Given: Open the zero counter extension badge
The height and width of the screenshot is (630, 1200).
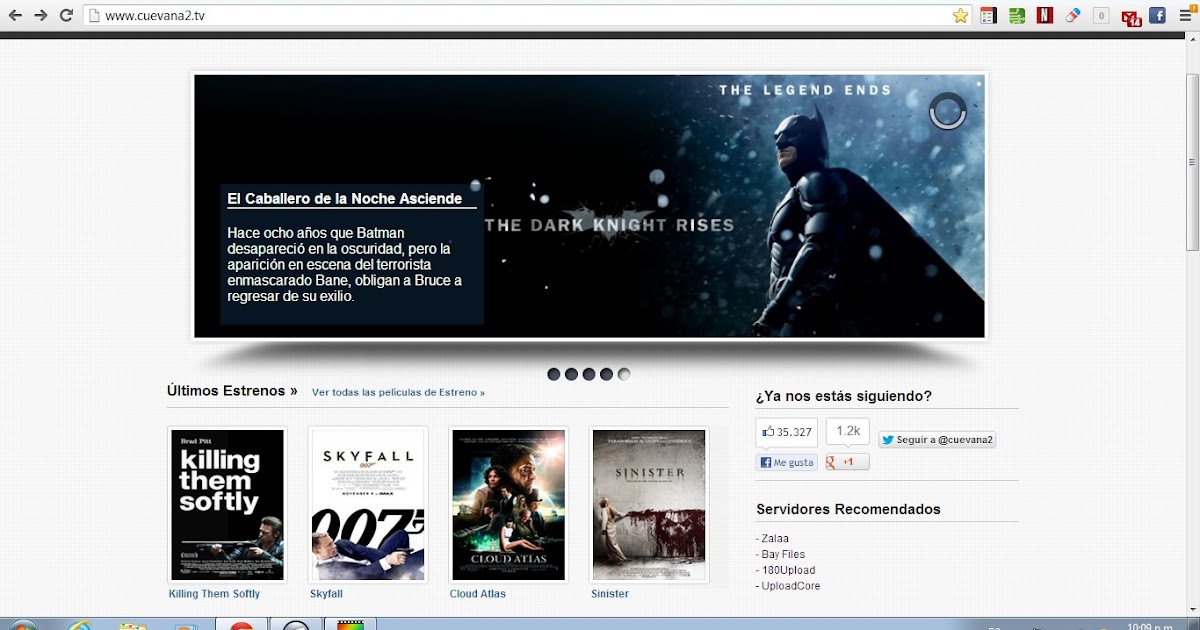Looking at the screenshot, I should click(1102, 16).
